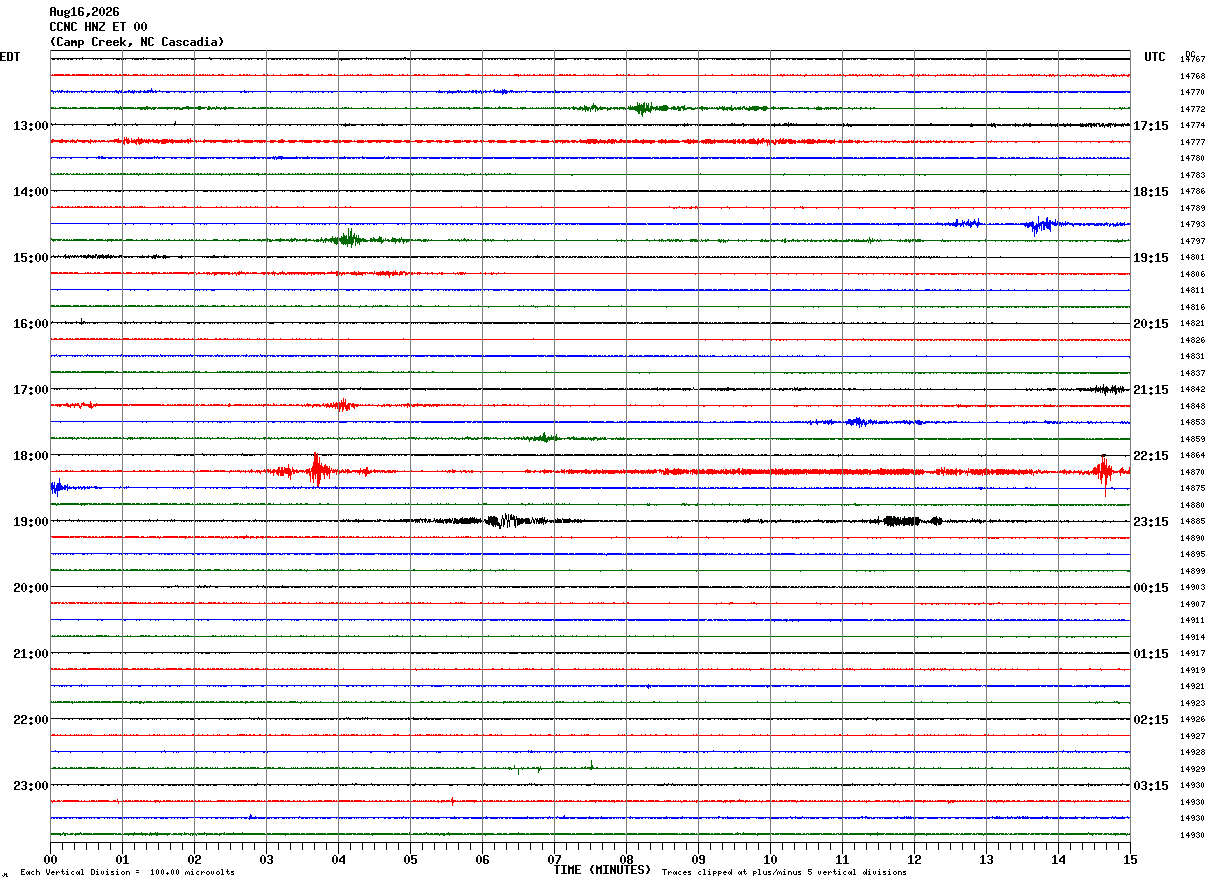
Task: Click the blue event on 14:30 trace
Action: coord(1040,224)
